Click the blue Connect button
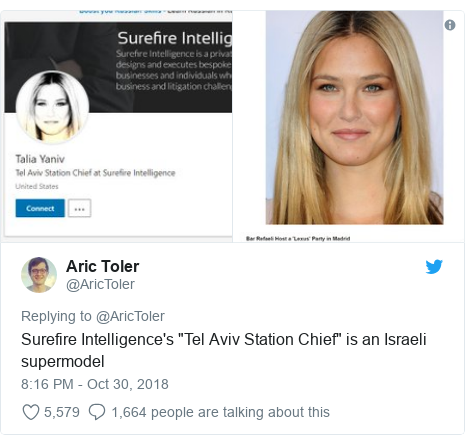 [x=40, y=208]
